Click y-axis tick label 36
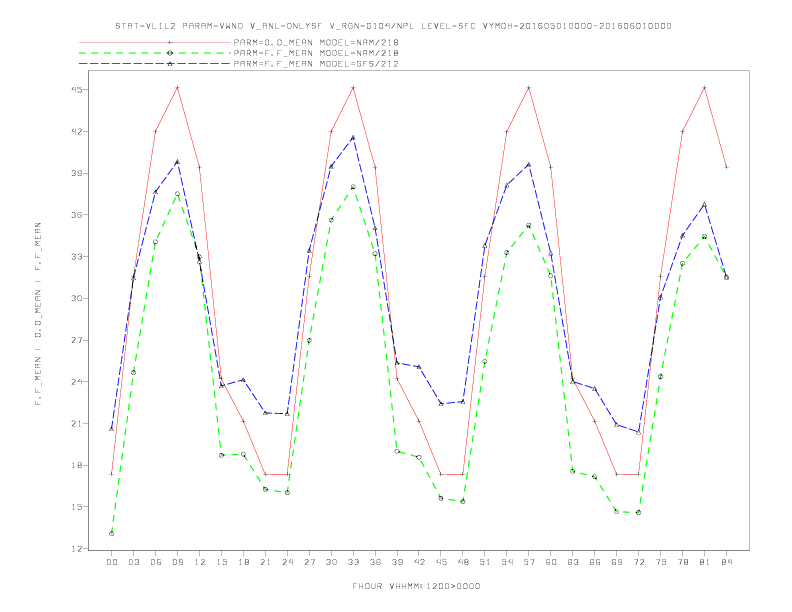This screenshot has height=612, width=792. pos(76,215)
